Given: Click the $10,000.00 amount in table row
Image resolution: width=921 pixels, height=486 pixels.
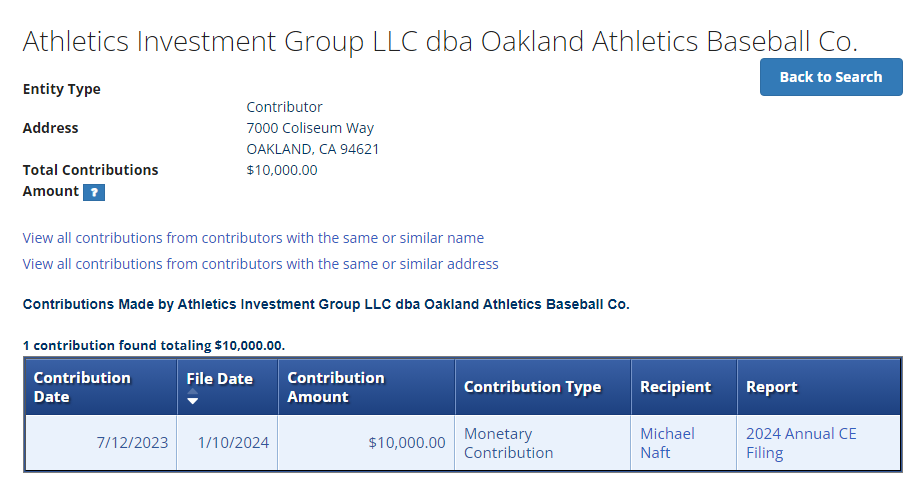Looking at the screenshot, I should pyautogui.click(x=406, y=443).
